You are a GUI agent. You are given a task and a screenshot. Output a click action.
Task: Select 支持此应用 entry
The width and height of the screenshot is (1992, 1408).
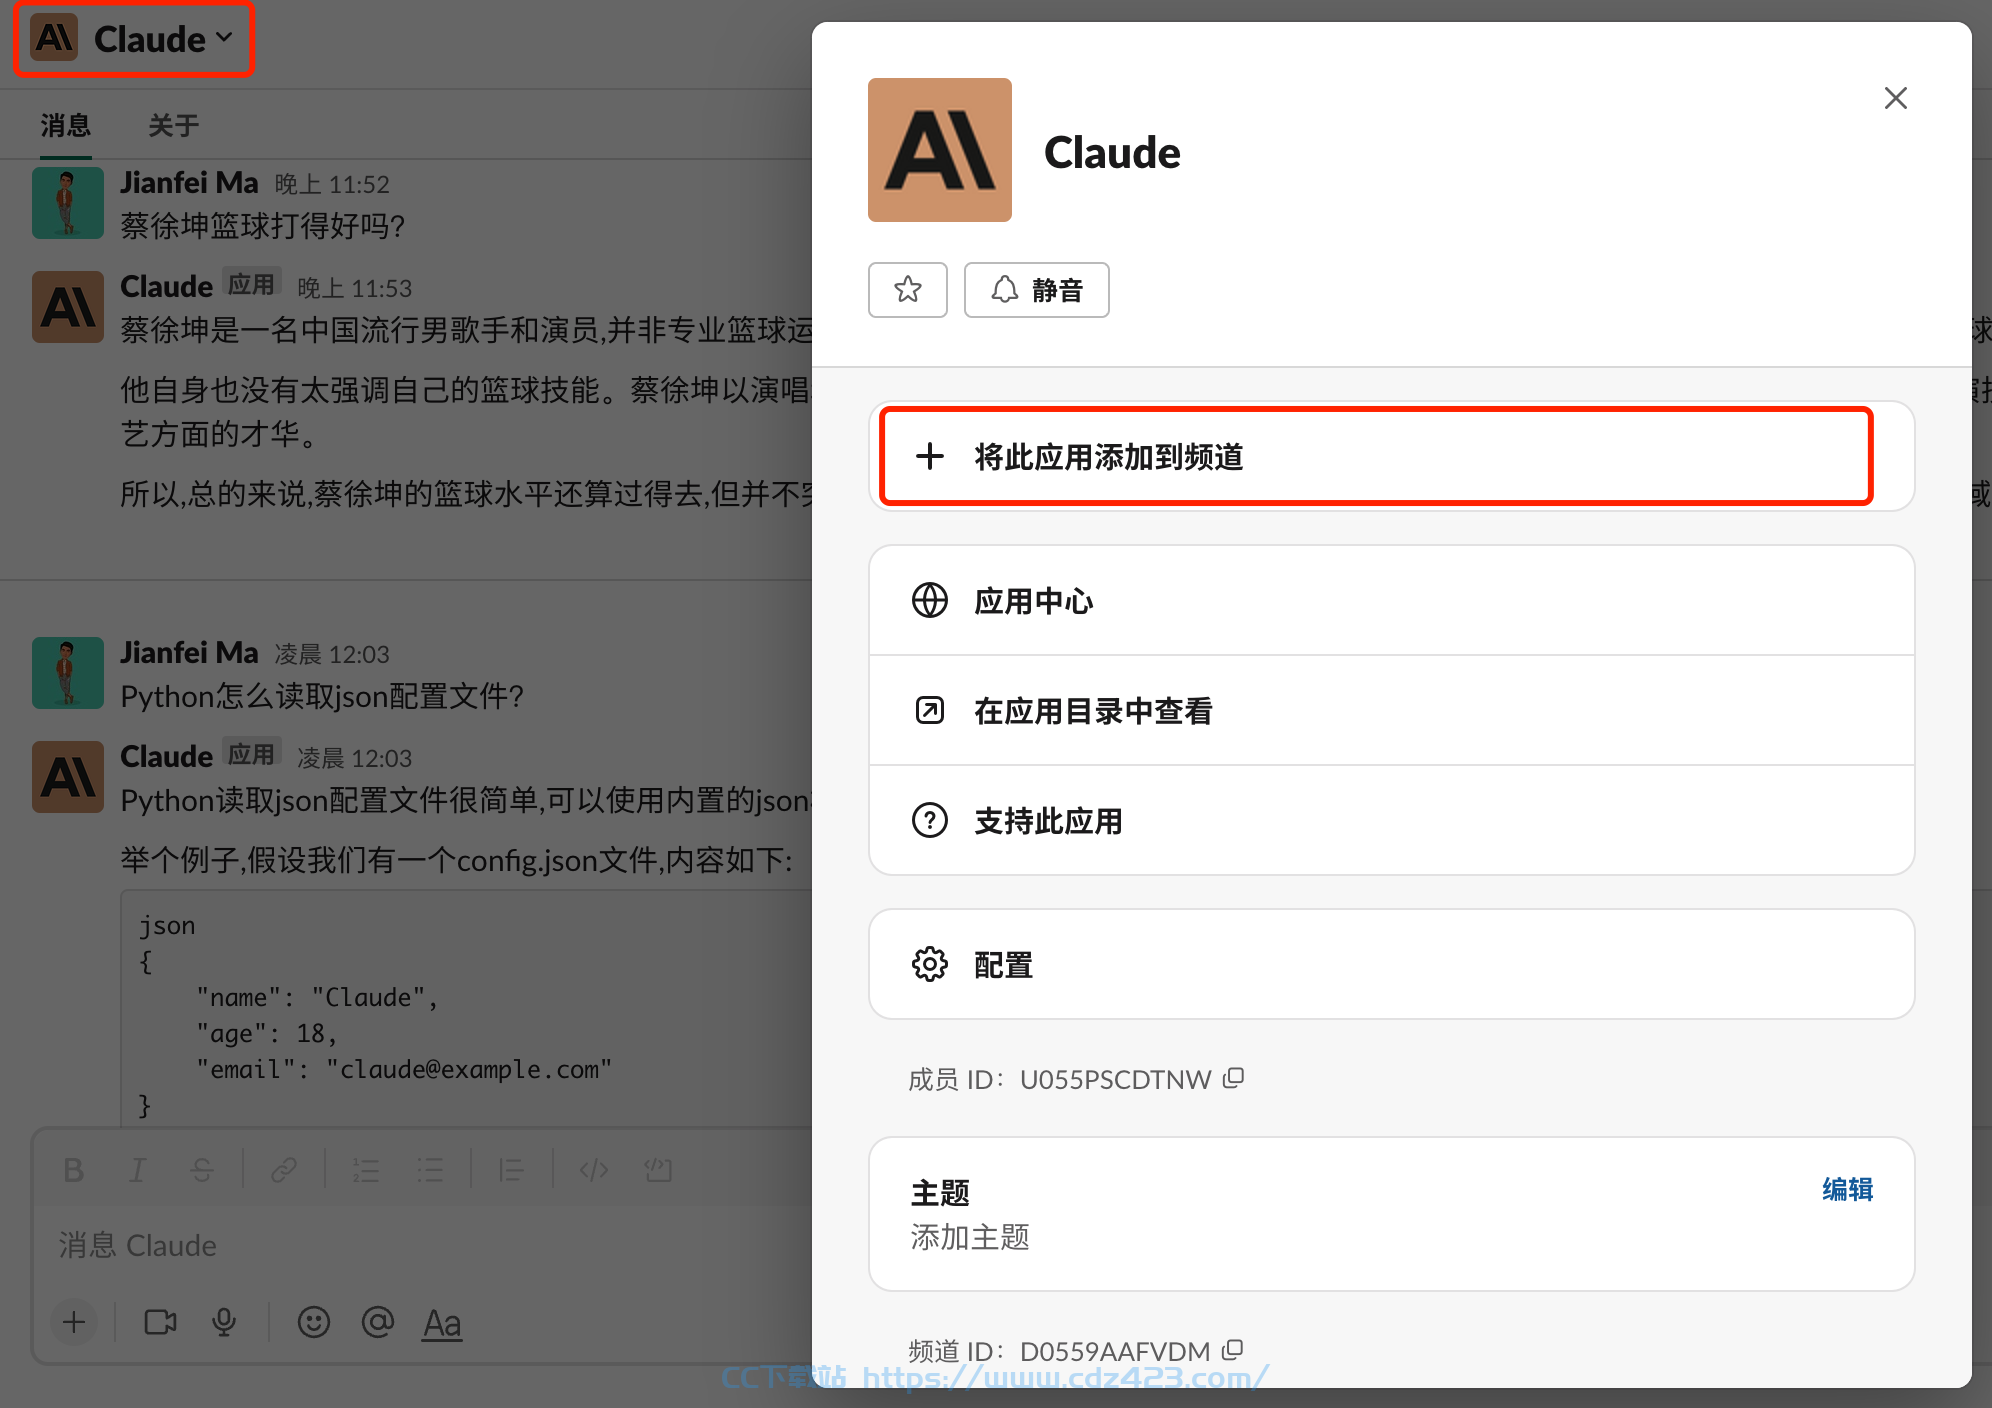click(x=1391, y=821)
